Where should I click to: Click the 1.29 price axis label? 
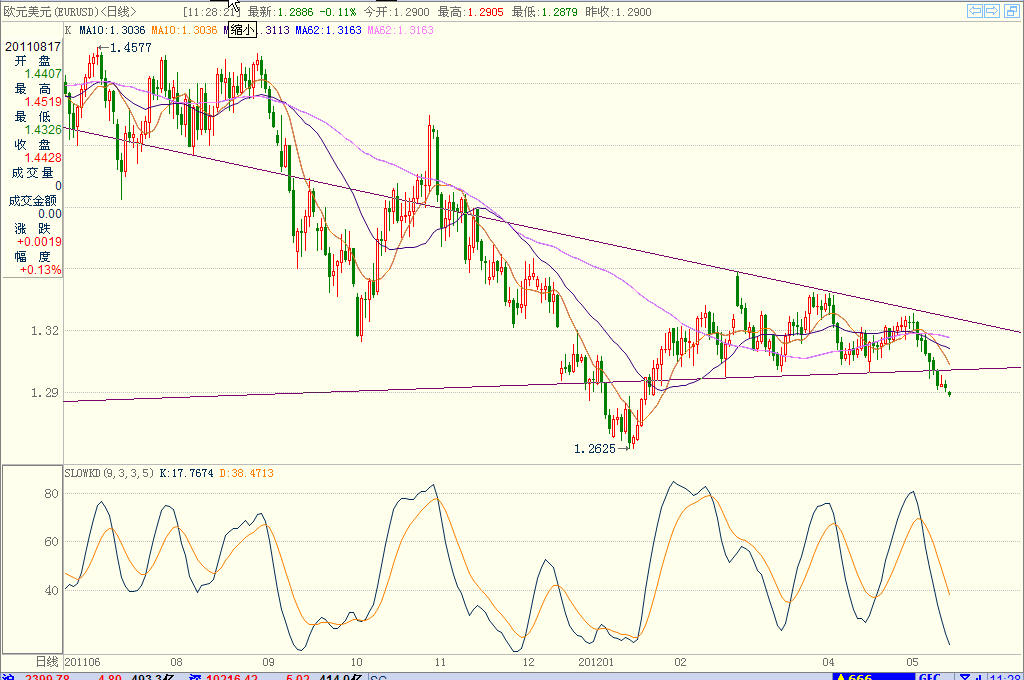pos(44,393)
